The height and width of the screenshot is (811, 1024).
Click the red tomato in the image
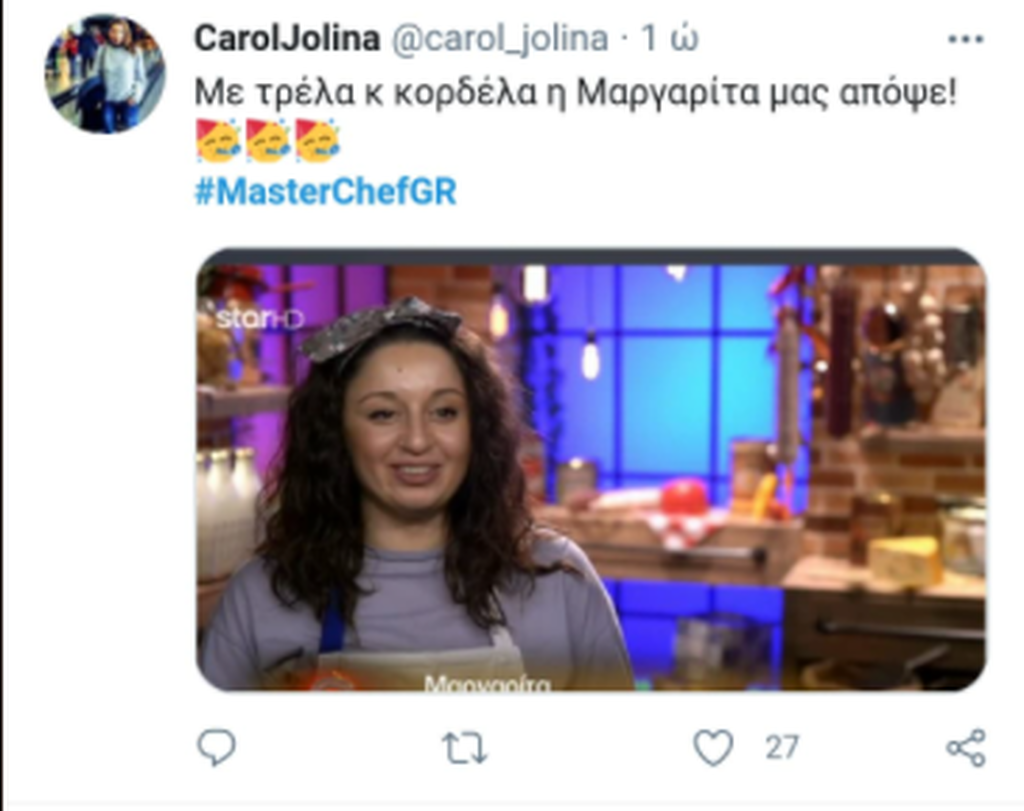(x=683, y=496)
